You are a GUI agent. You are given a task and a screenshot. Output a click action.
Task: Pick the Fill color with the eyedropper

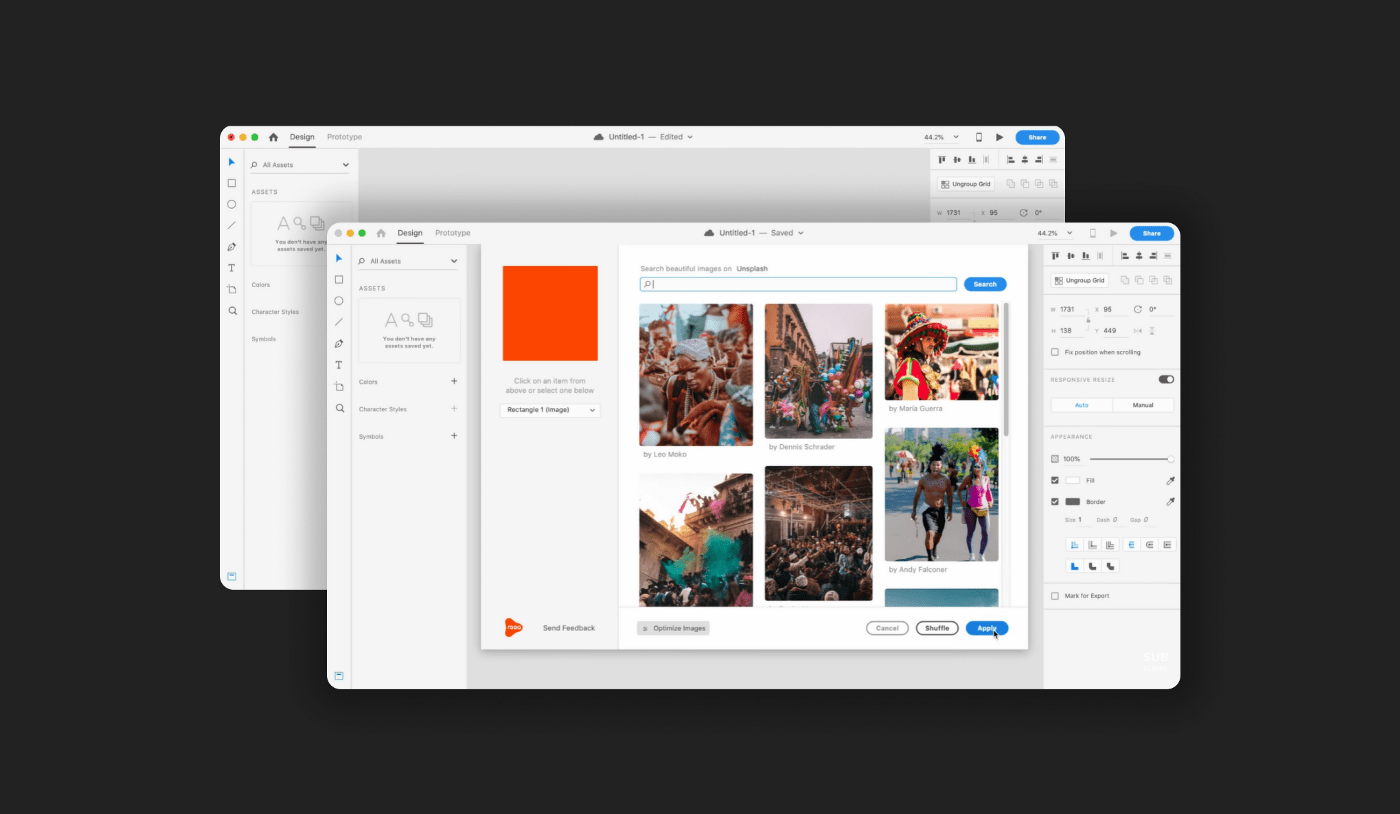click(1168, 480)
